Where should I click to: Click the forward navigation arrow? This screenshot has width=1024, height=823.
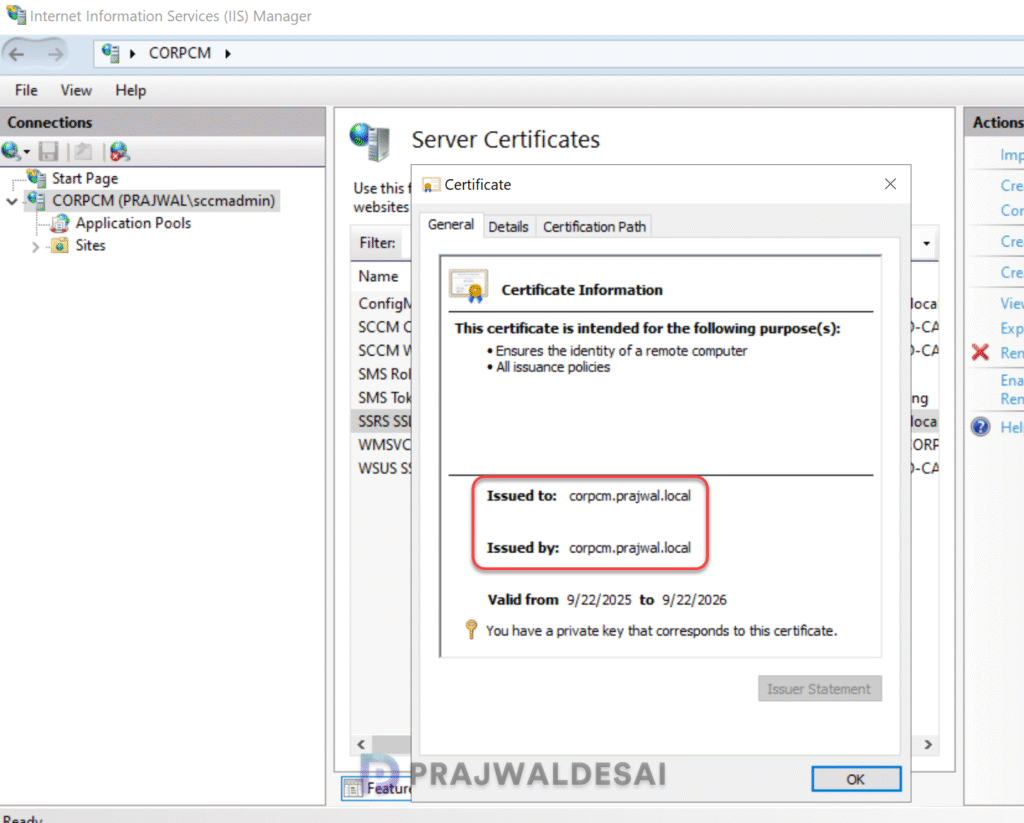[56, 54]
